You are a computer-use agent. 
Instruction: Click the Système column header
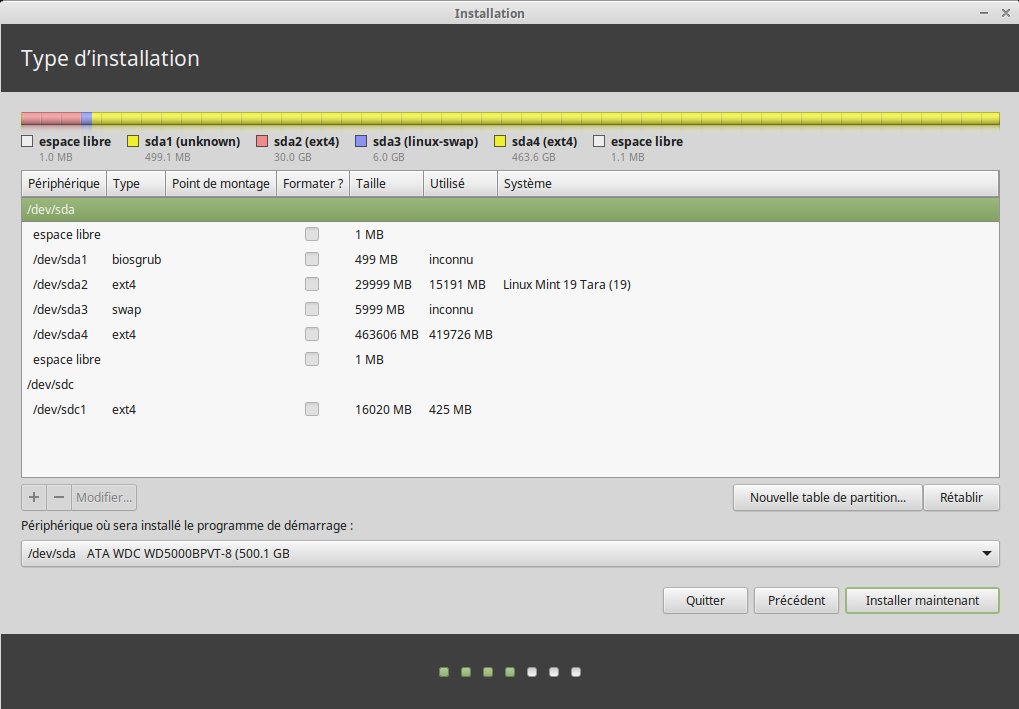click(x=745, y=184)
